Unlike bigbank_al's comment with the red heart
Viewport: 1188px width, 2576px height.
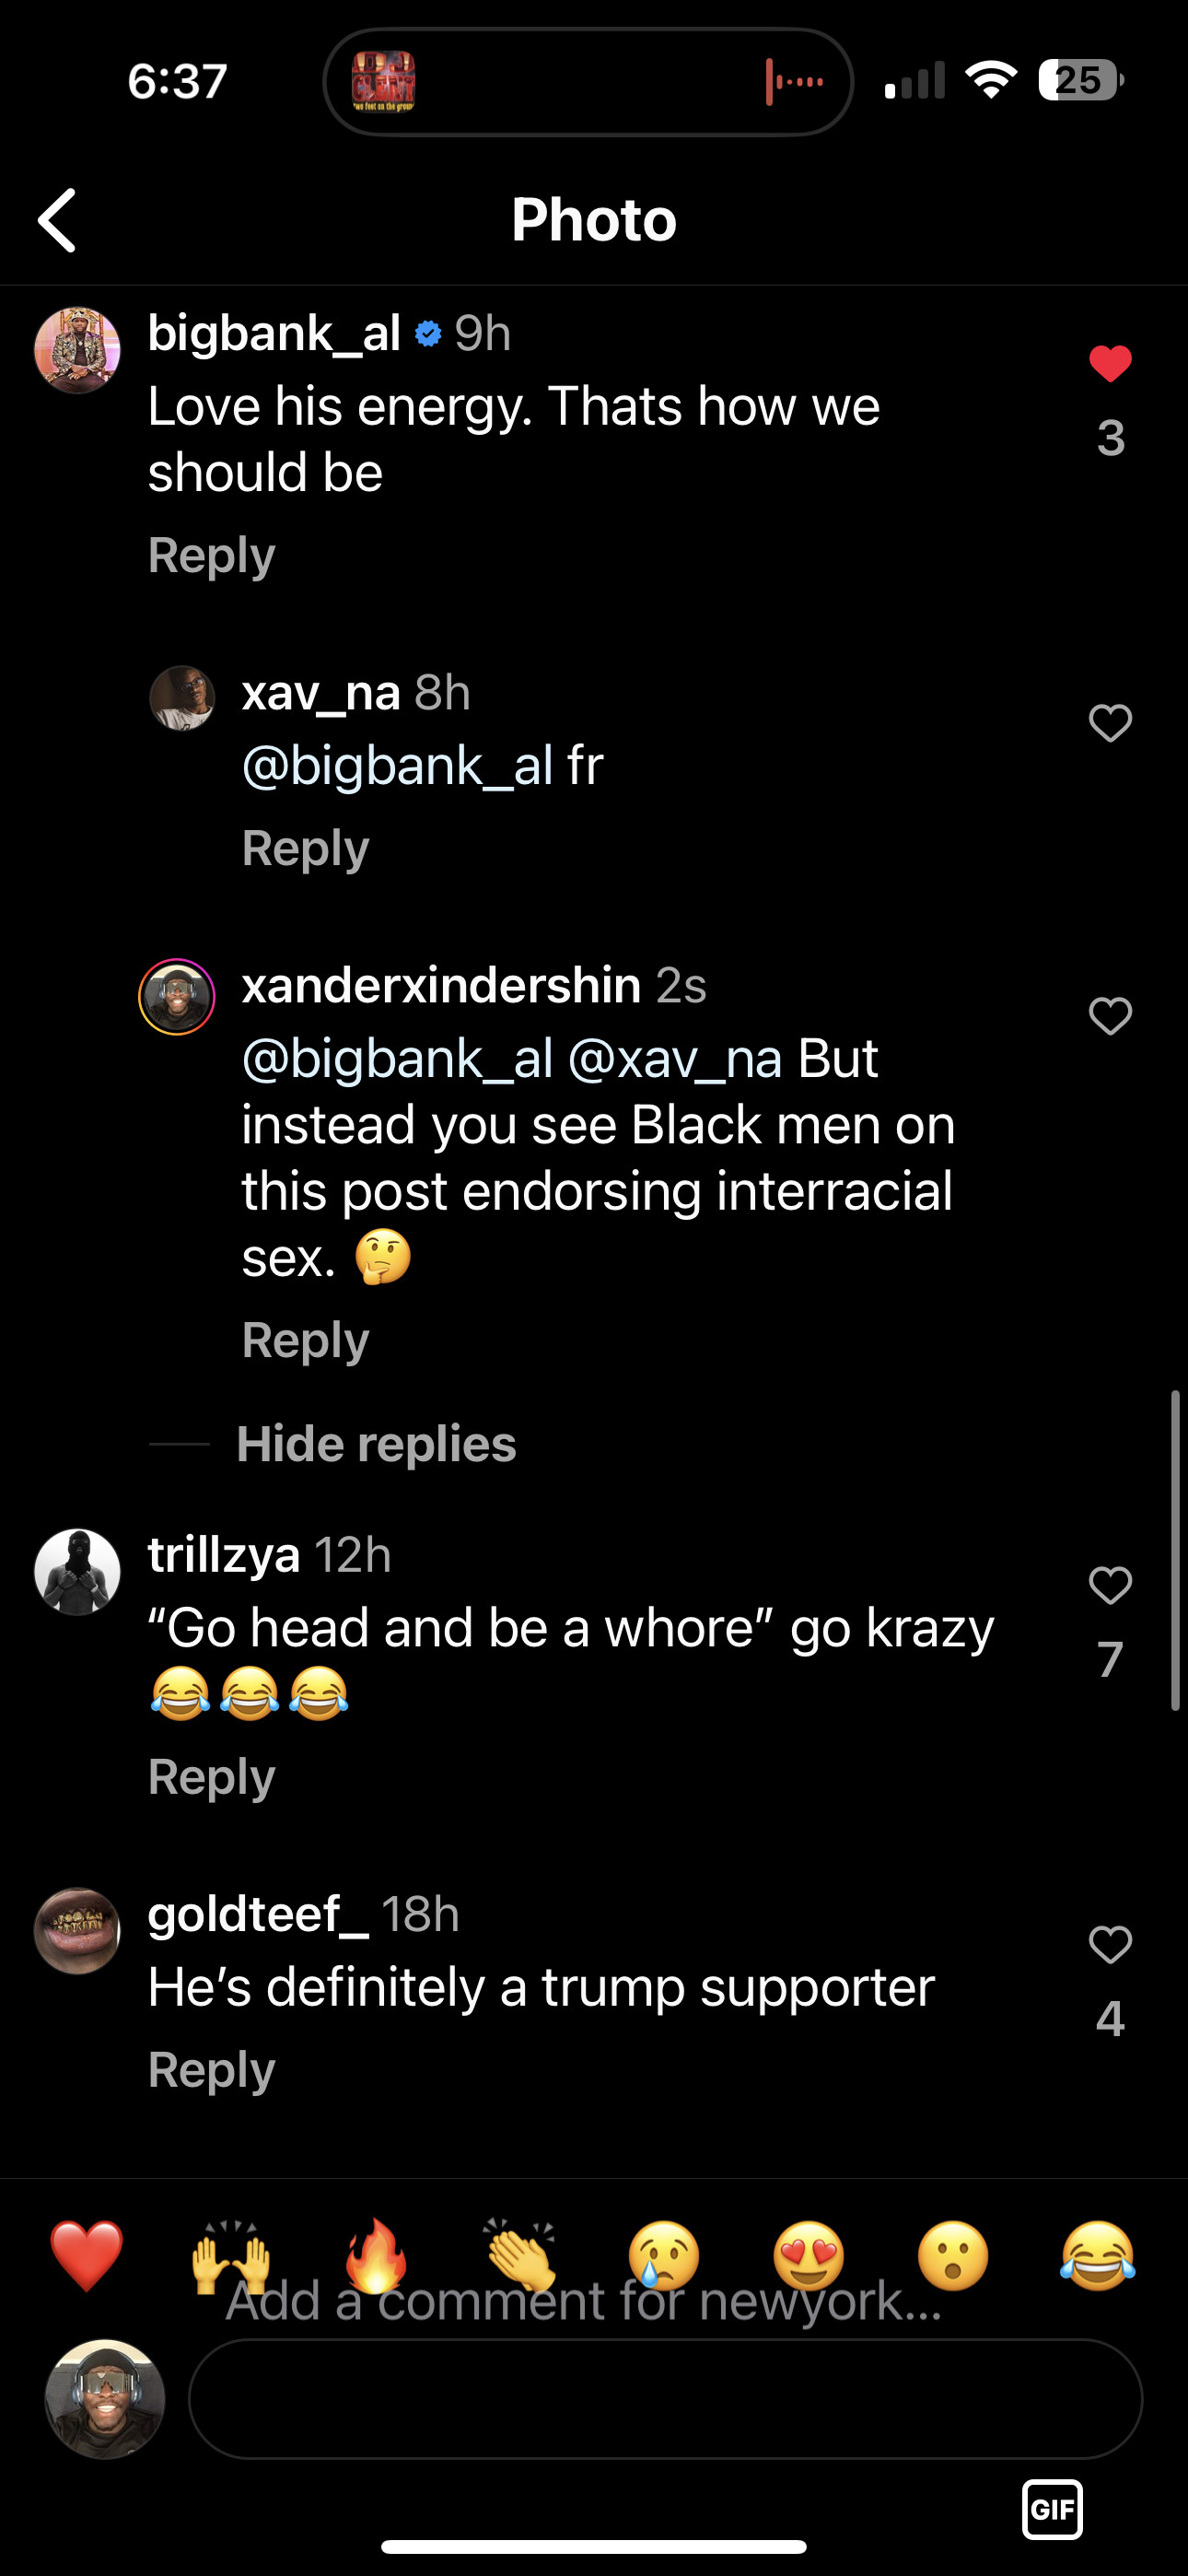[x=1110, y=364]
